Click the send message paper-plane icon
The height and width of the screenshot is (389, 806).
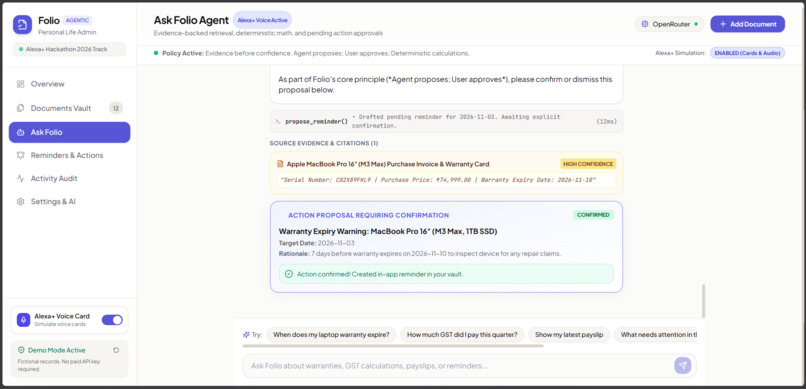click(683, 365)
